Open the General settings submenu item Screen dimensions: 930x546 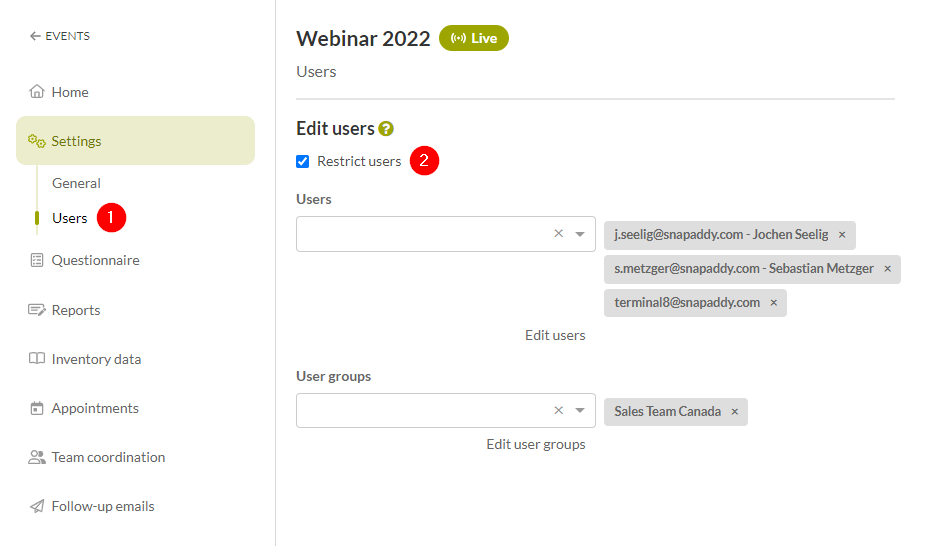point(76,183)
